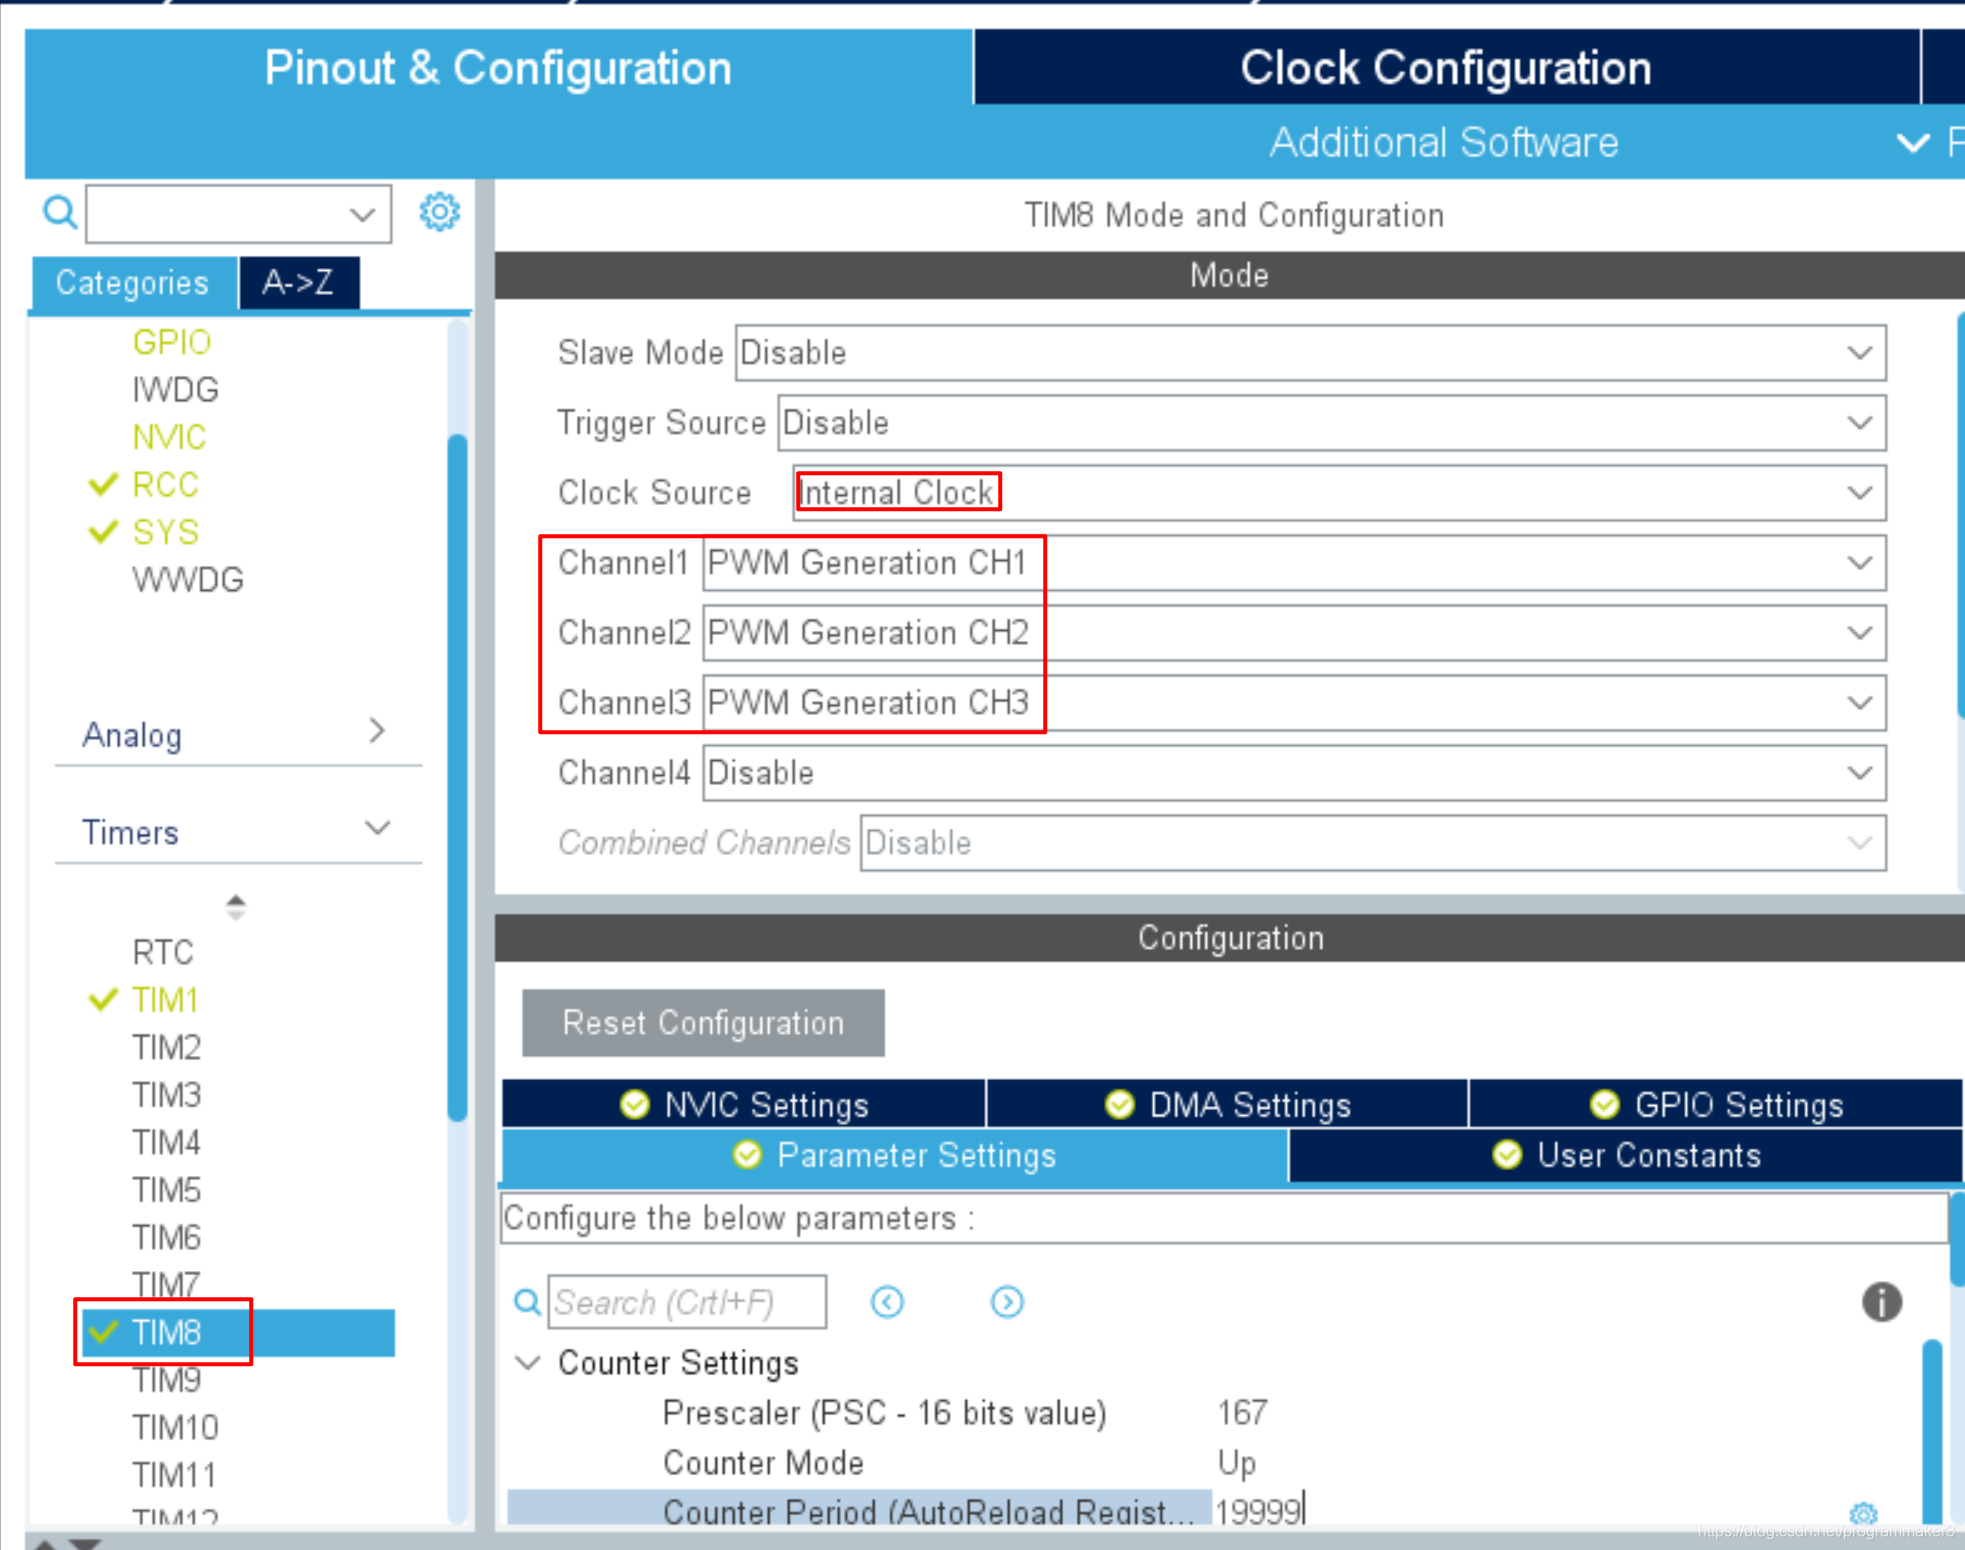Screen dimensions: 1965x1550
Task: Open DMA Settings tab
Action: pyautogui.click(x=1228, y=1104)
